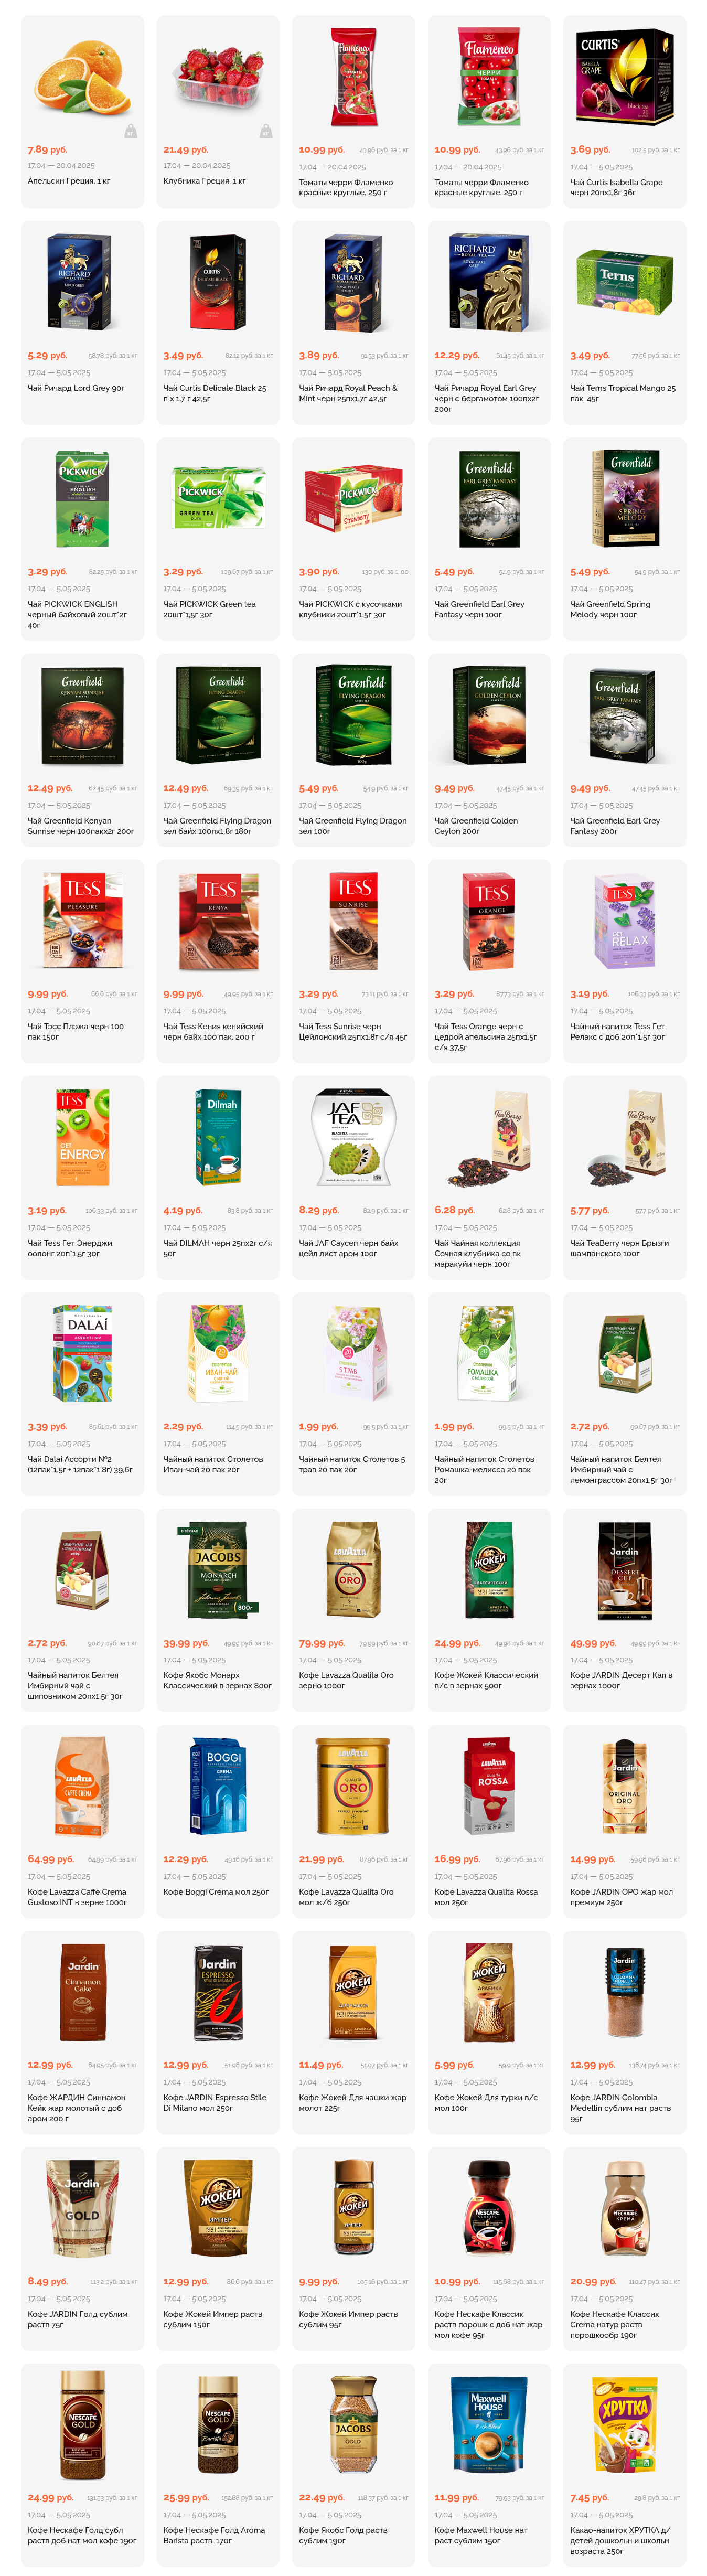
Task: Open the Greenfield Kenyan Sunrise product title
Action: [81, 825]
